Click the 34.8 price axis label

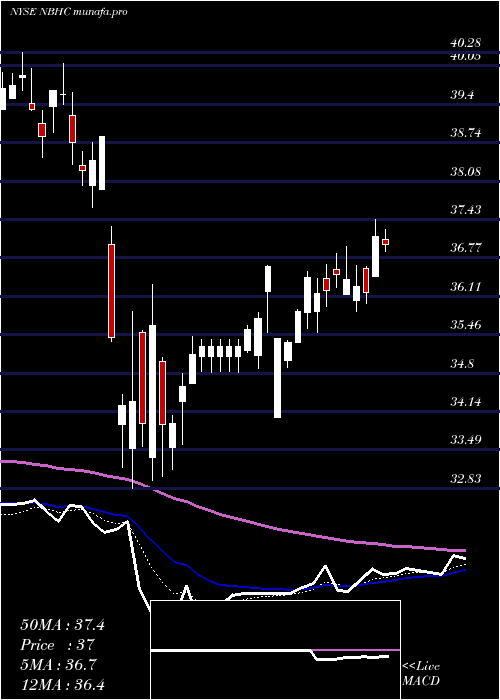(x=462, y=364)
